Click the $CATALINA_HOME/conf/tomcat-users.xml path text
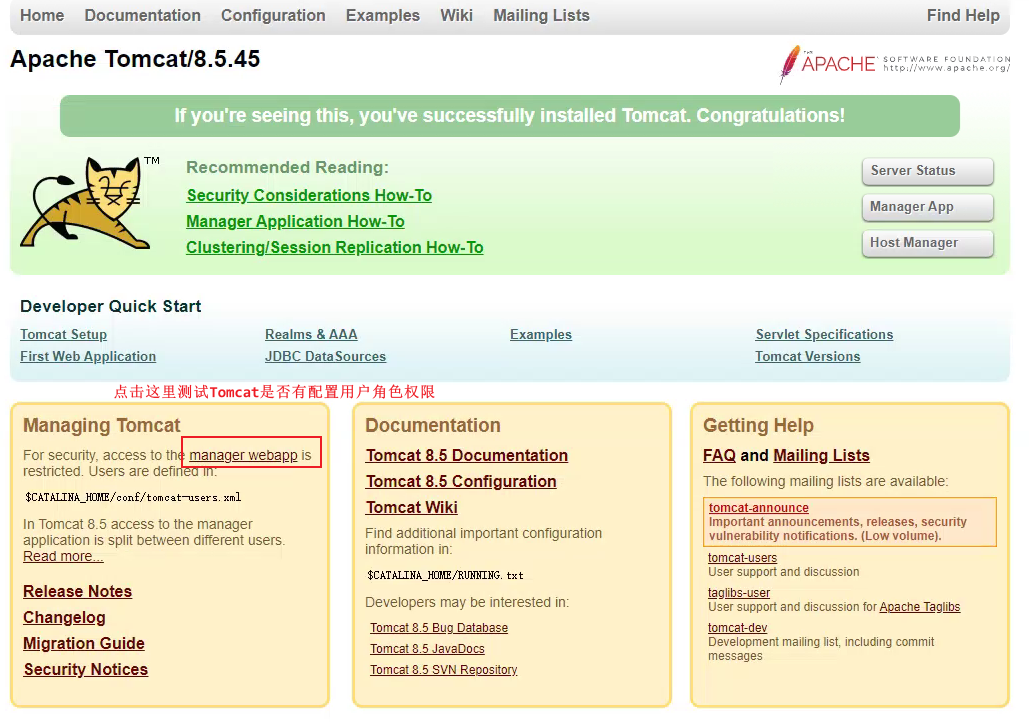This screenshot has width=1029, height=725. [x=133, y=497]
